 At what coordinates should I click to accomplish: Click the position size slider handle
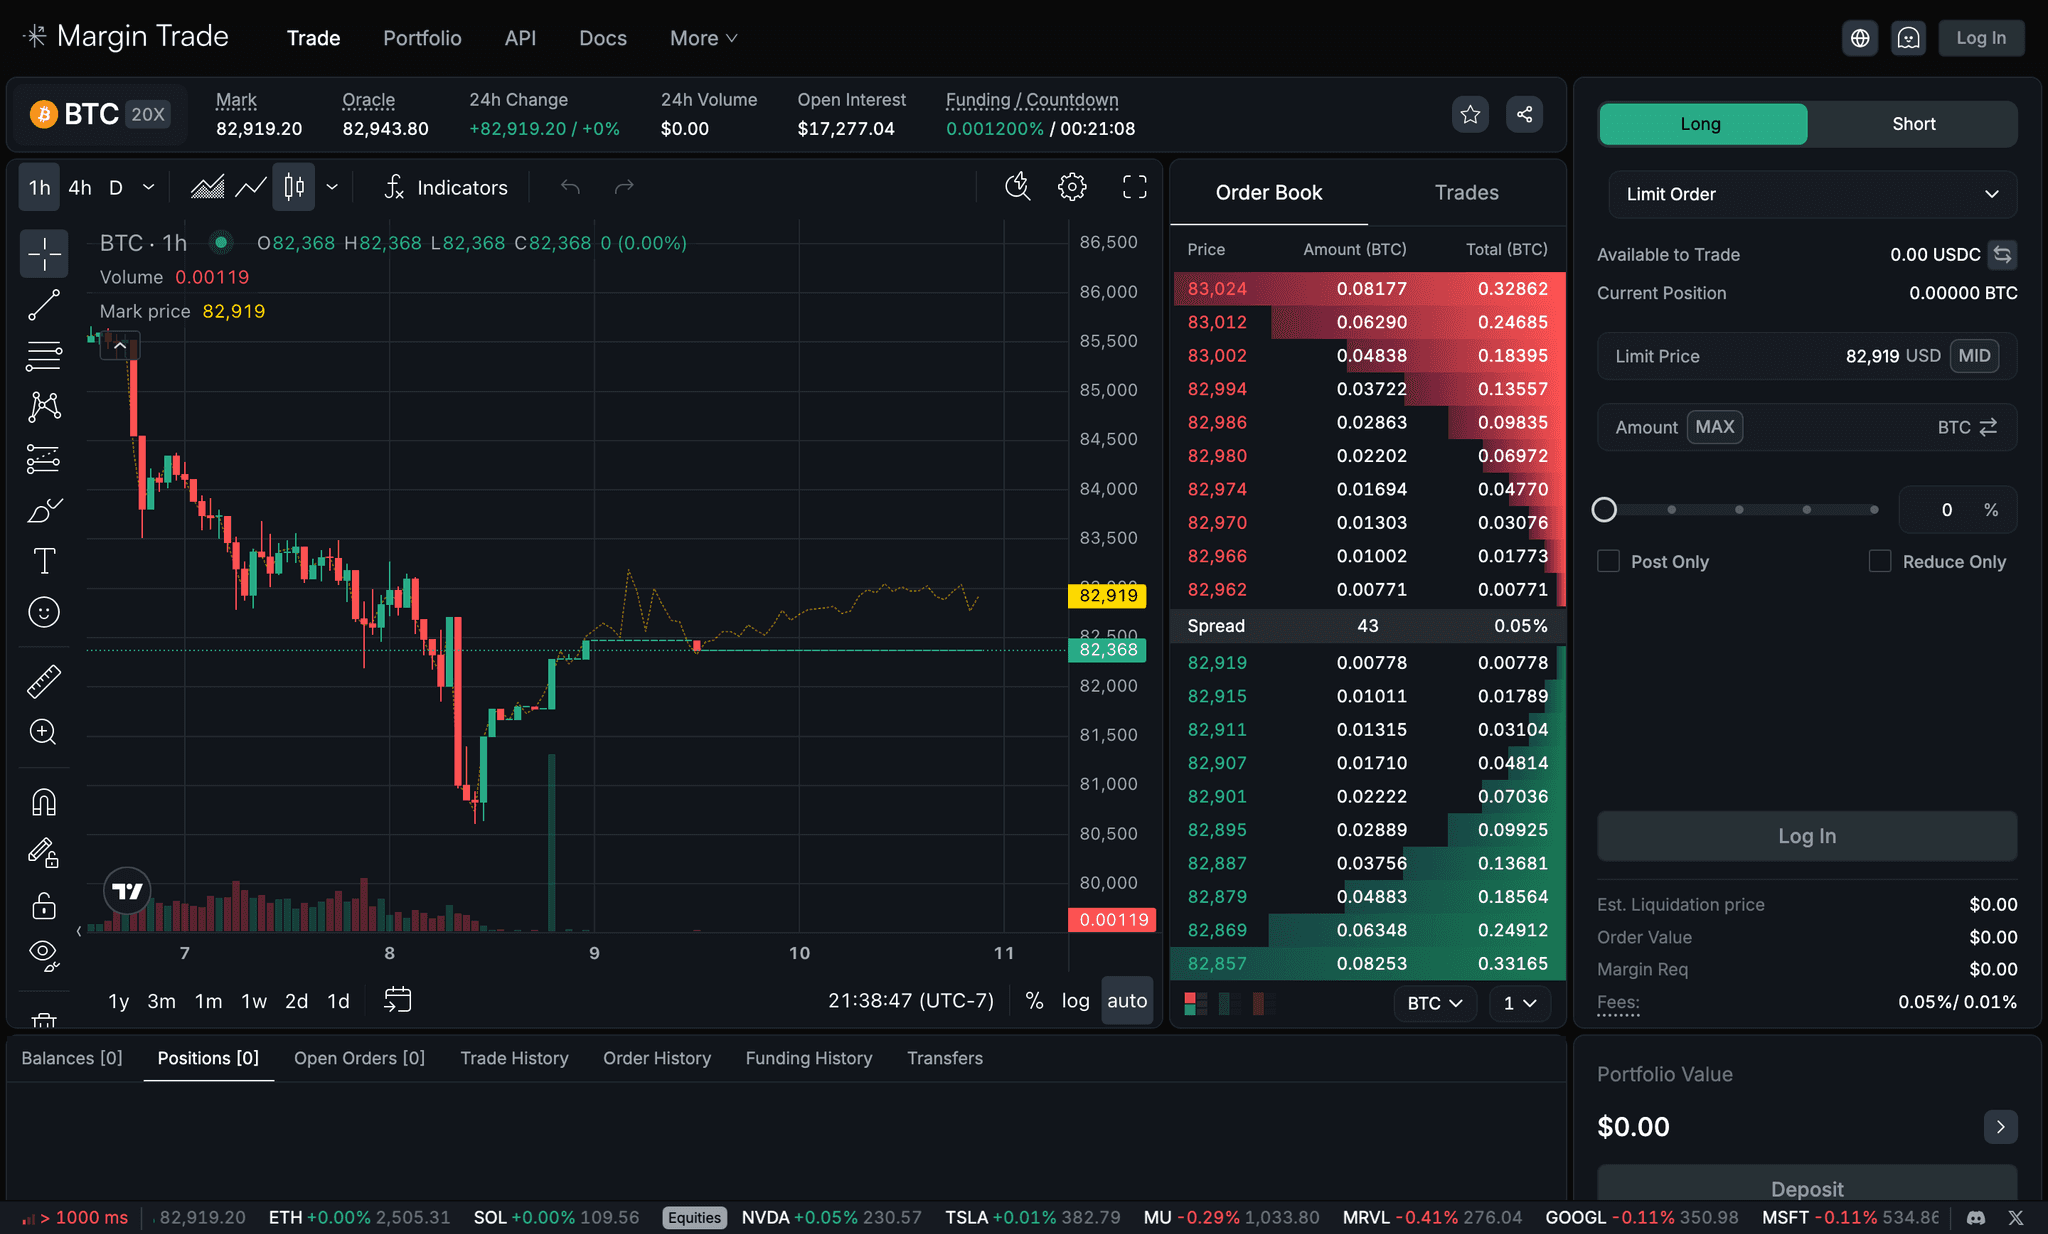point(1604,510)
